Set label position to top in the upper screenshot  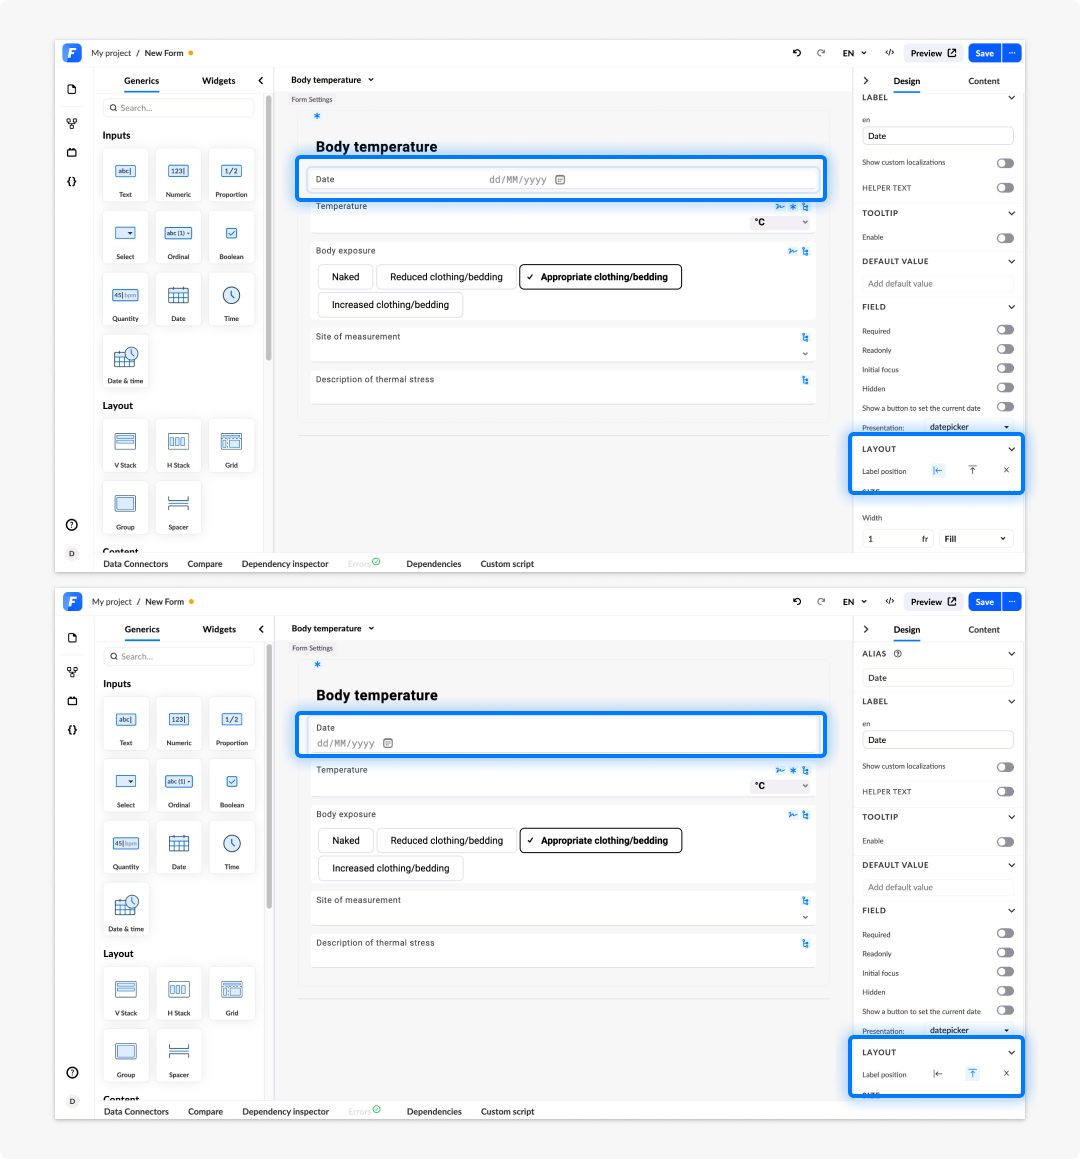click(972, 470)
